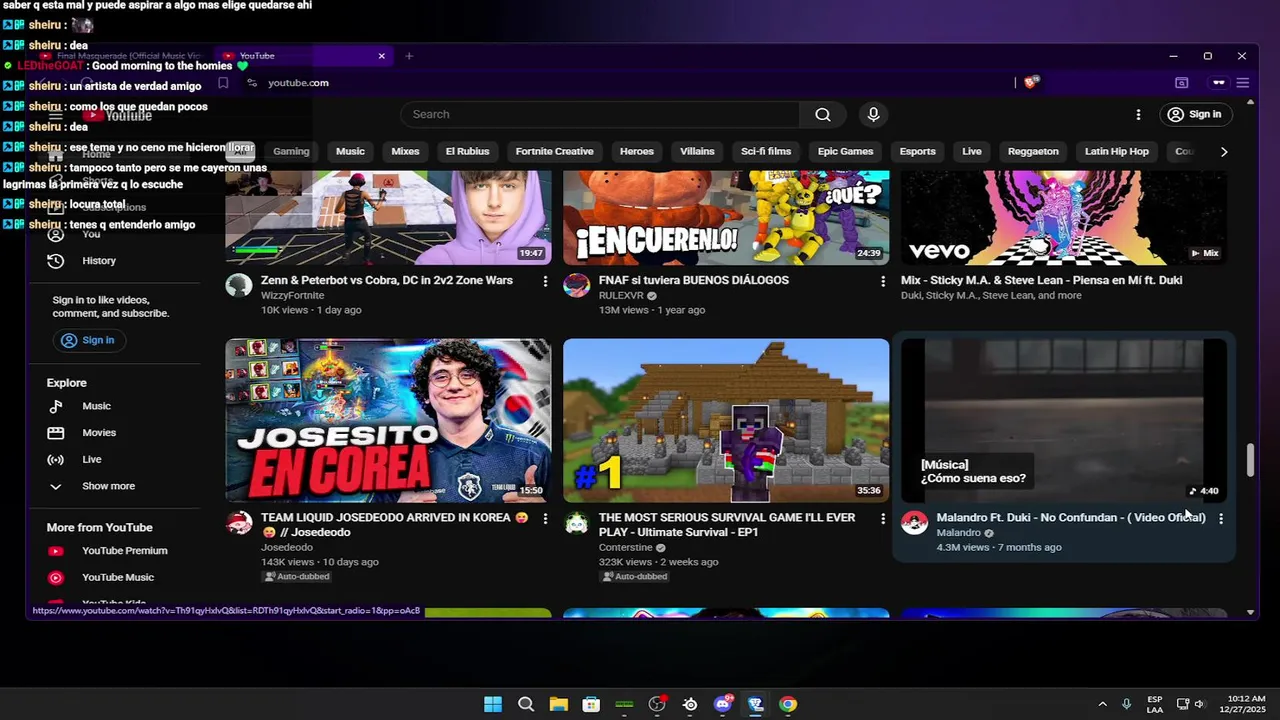This screenshot has width=1280, height=720.
Task: Open Windows taskbar search
Action: (x=526, y=704)
